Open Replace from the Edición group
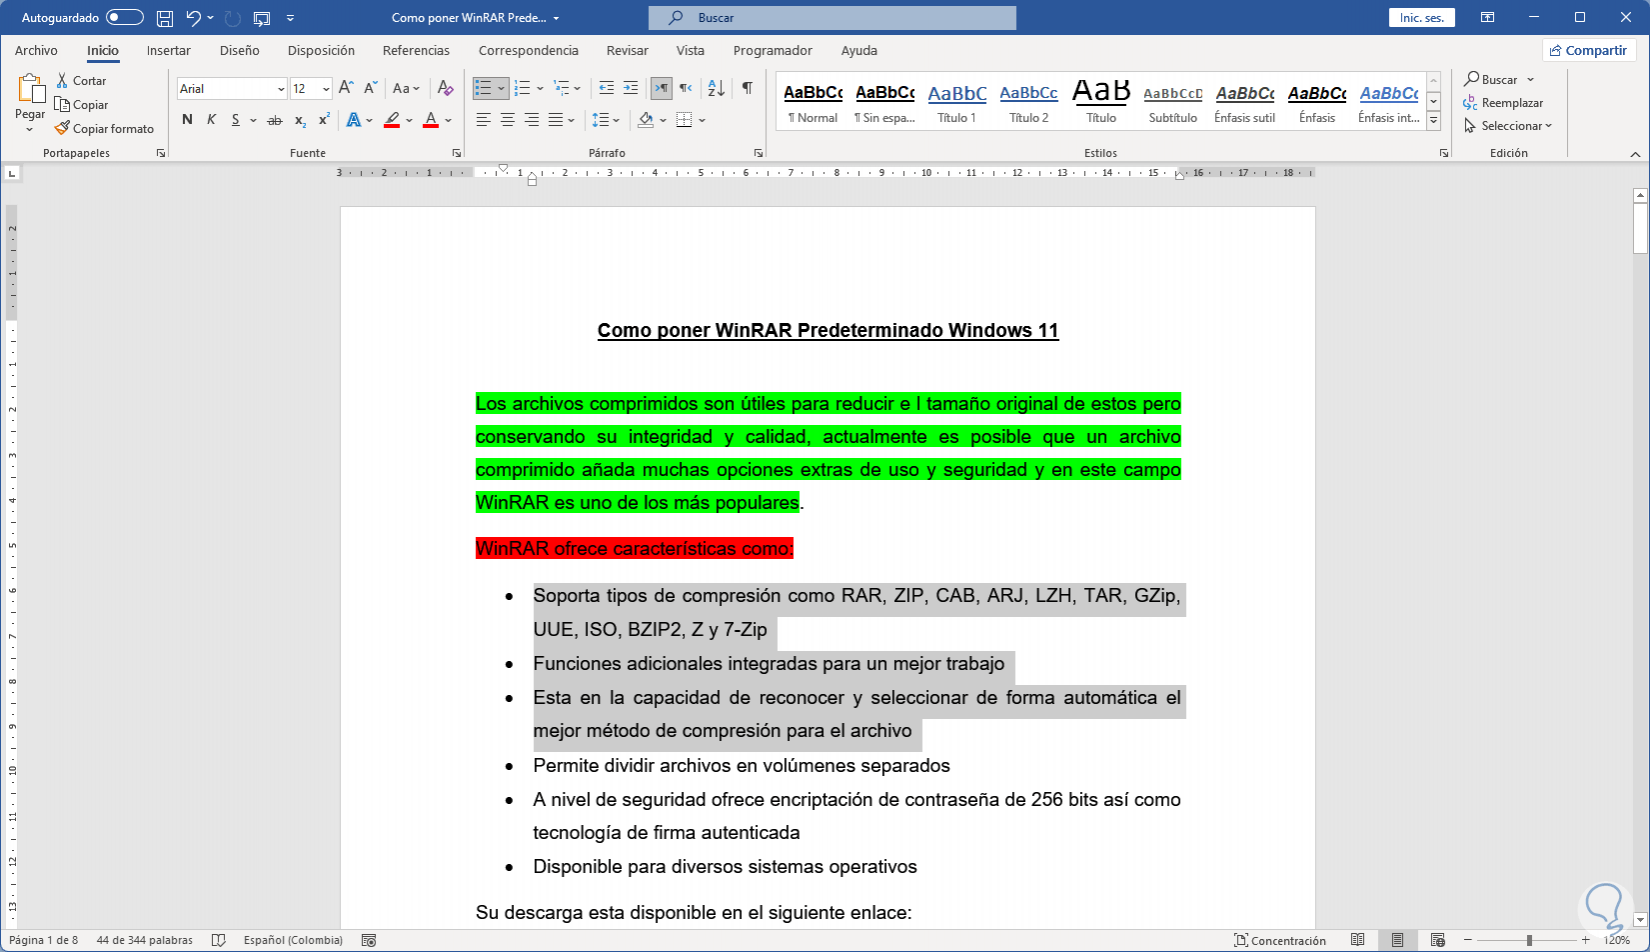 point(1503,103)
